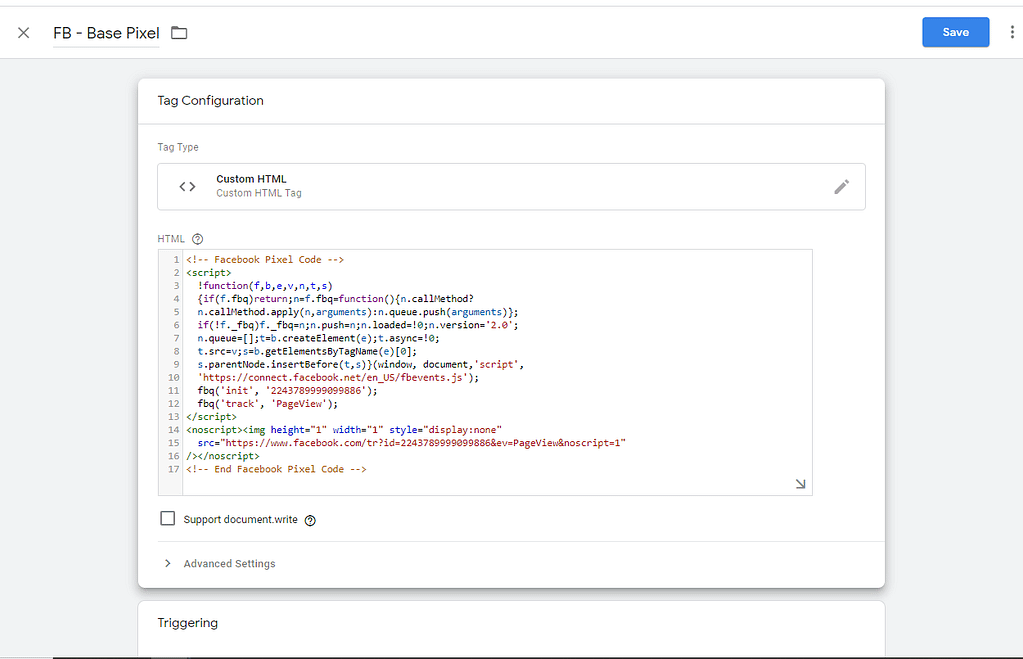The width and height of the screenshot is (1023, 659).
Task: Open the Triggering section card
Action: click(x=511, y=628)
